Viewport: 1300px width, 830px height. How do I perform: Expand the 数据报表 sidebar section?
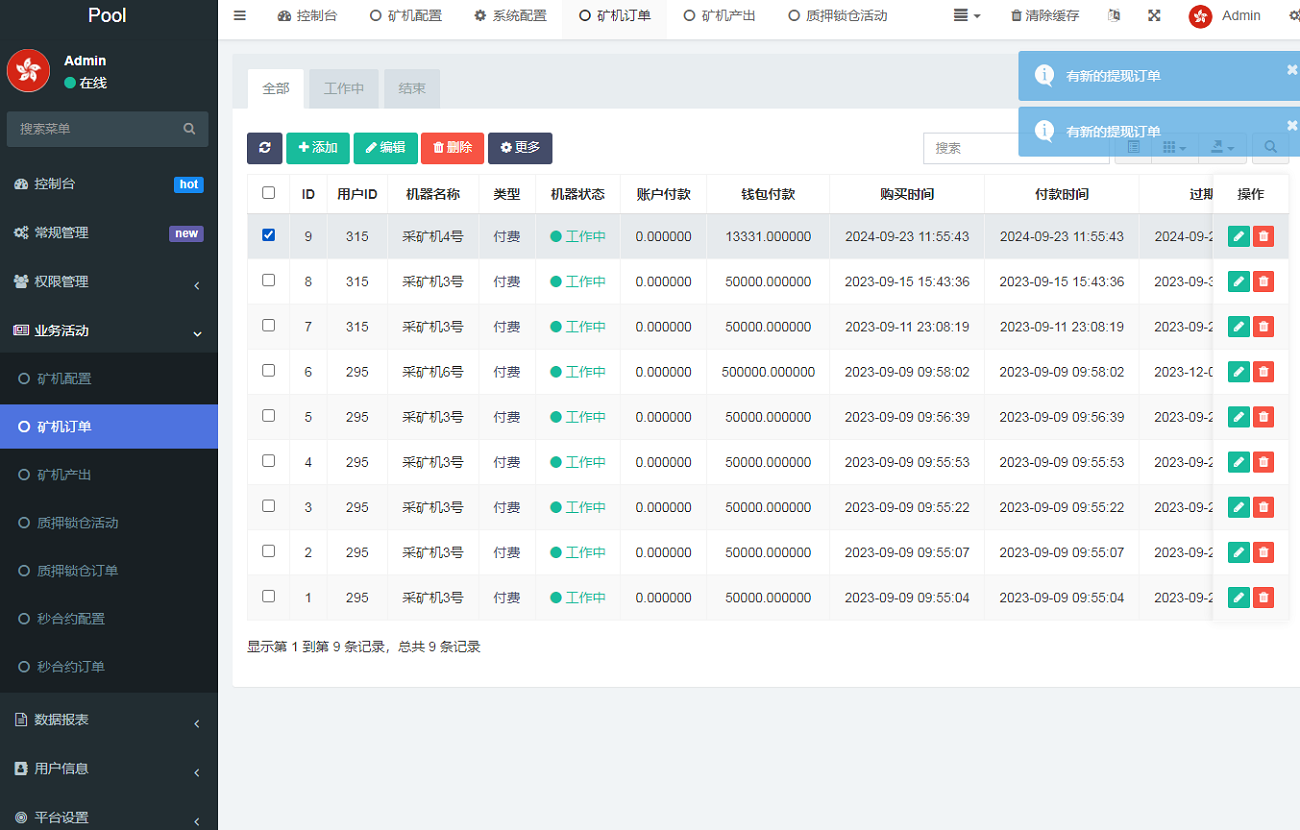click(108, 720)
